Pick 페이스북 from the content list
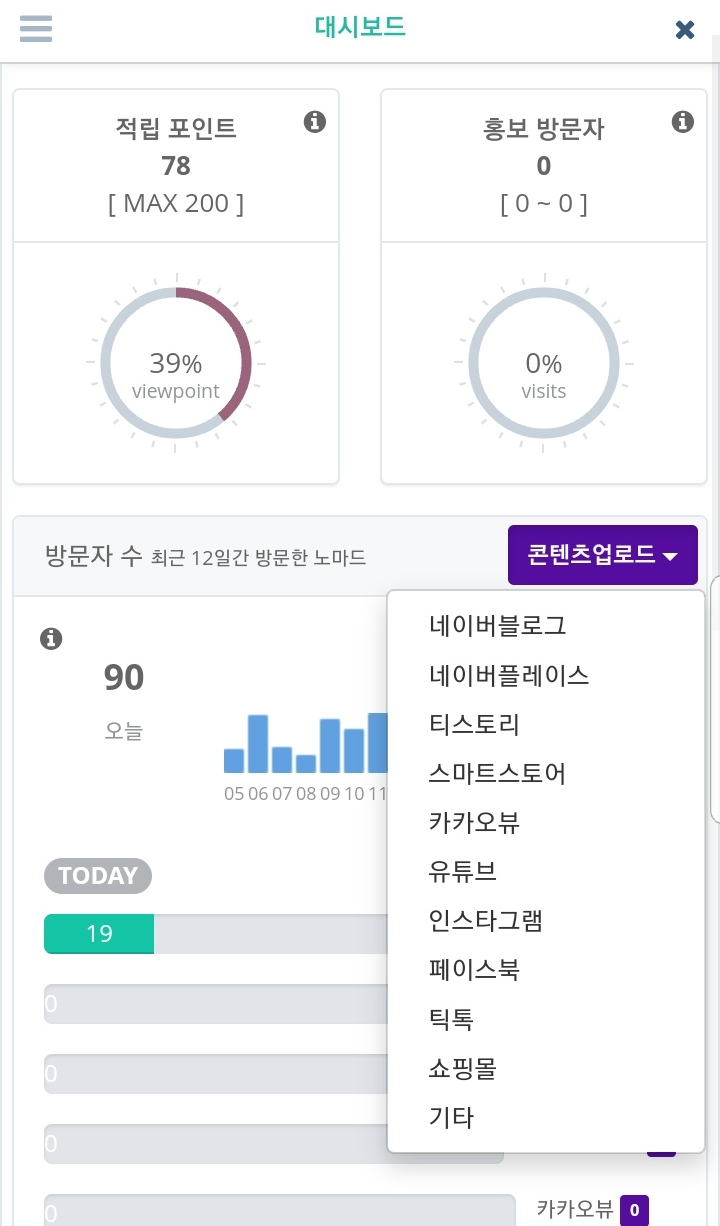 click(x=473, y=969)
